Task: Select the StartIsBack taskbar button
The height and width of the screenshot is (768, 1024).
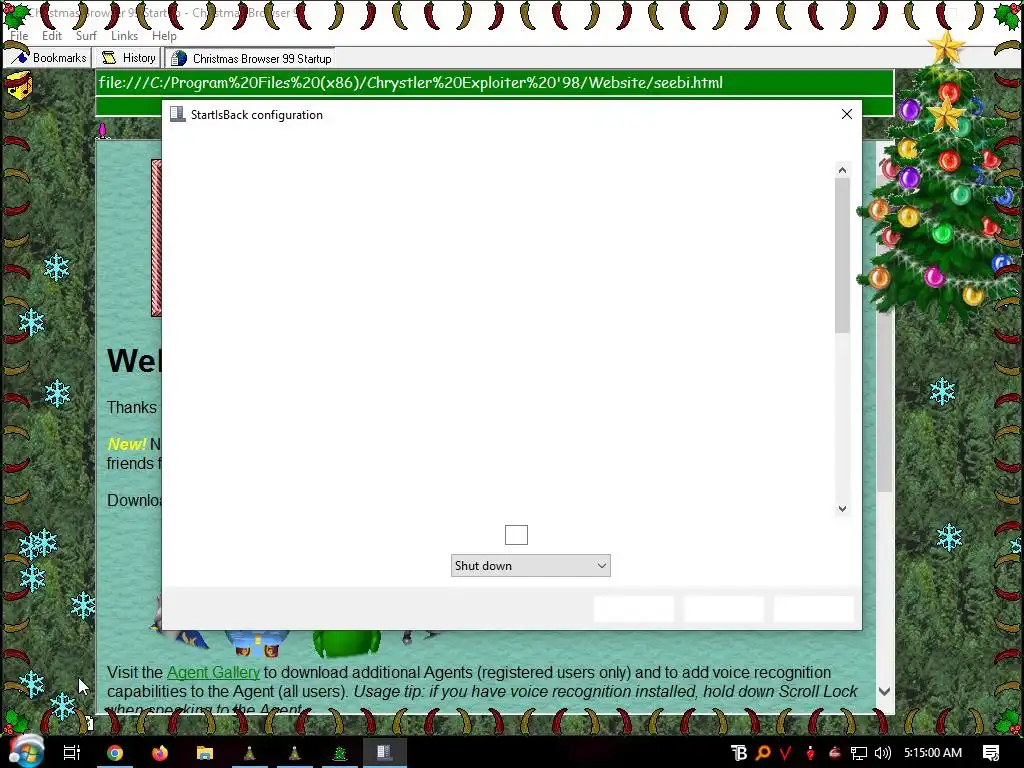Action: coord(384,753)
